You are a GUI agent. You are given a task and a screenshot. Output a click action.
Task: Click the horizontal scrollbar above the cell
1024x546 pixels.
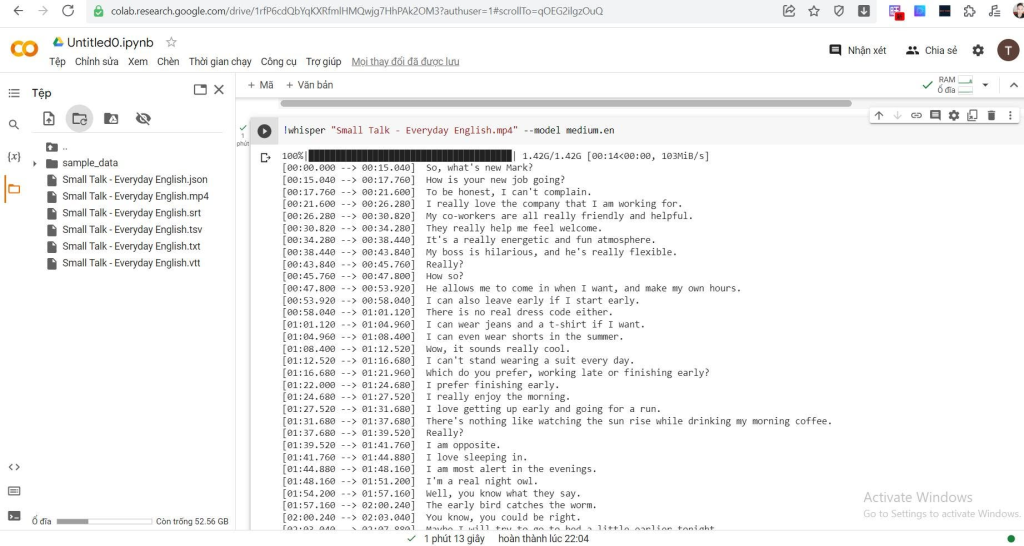566,103
